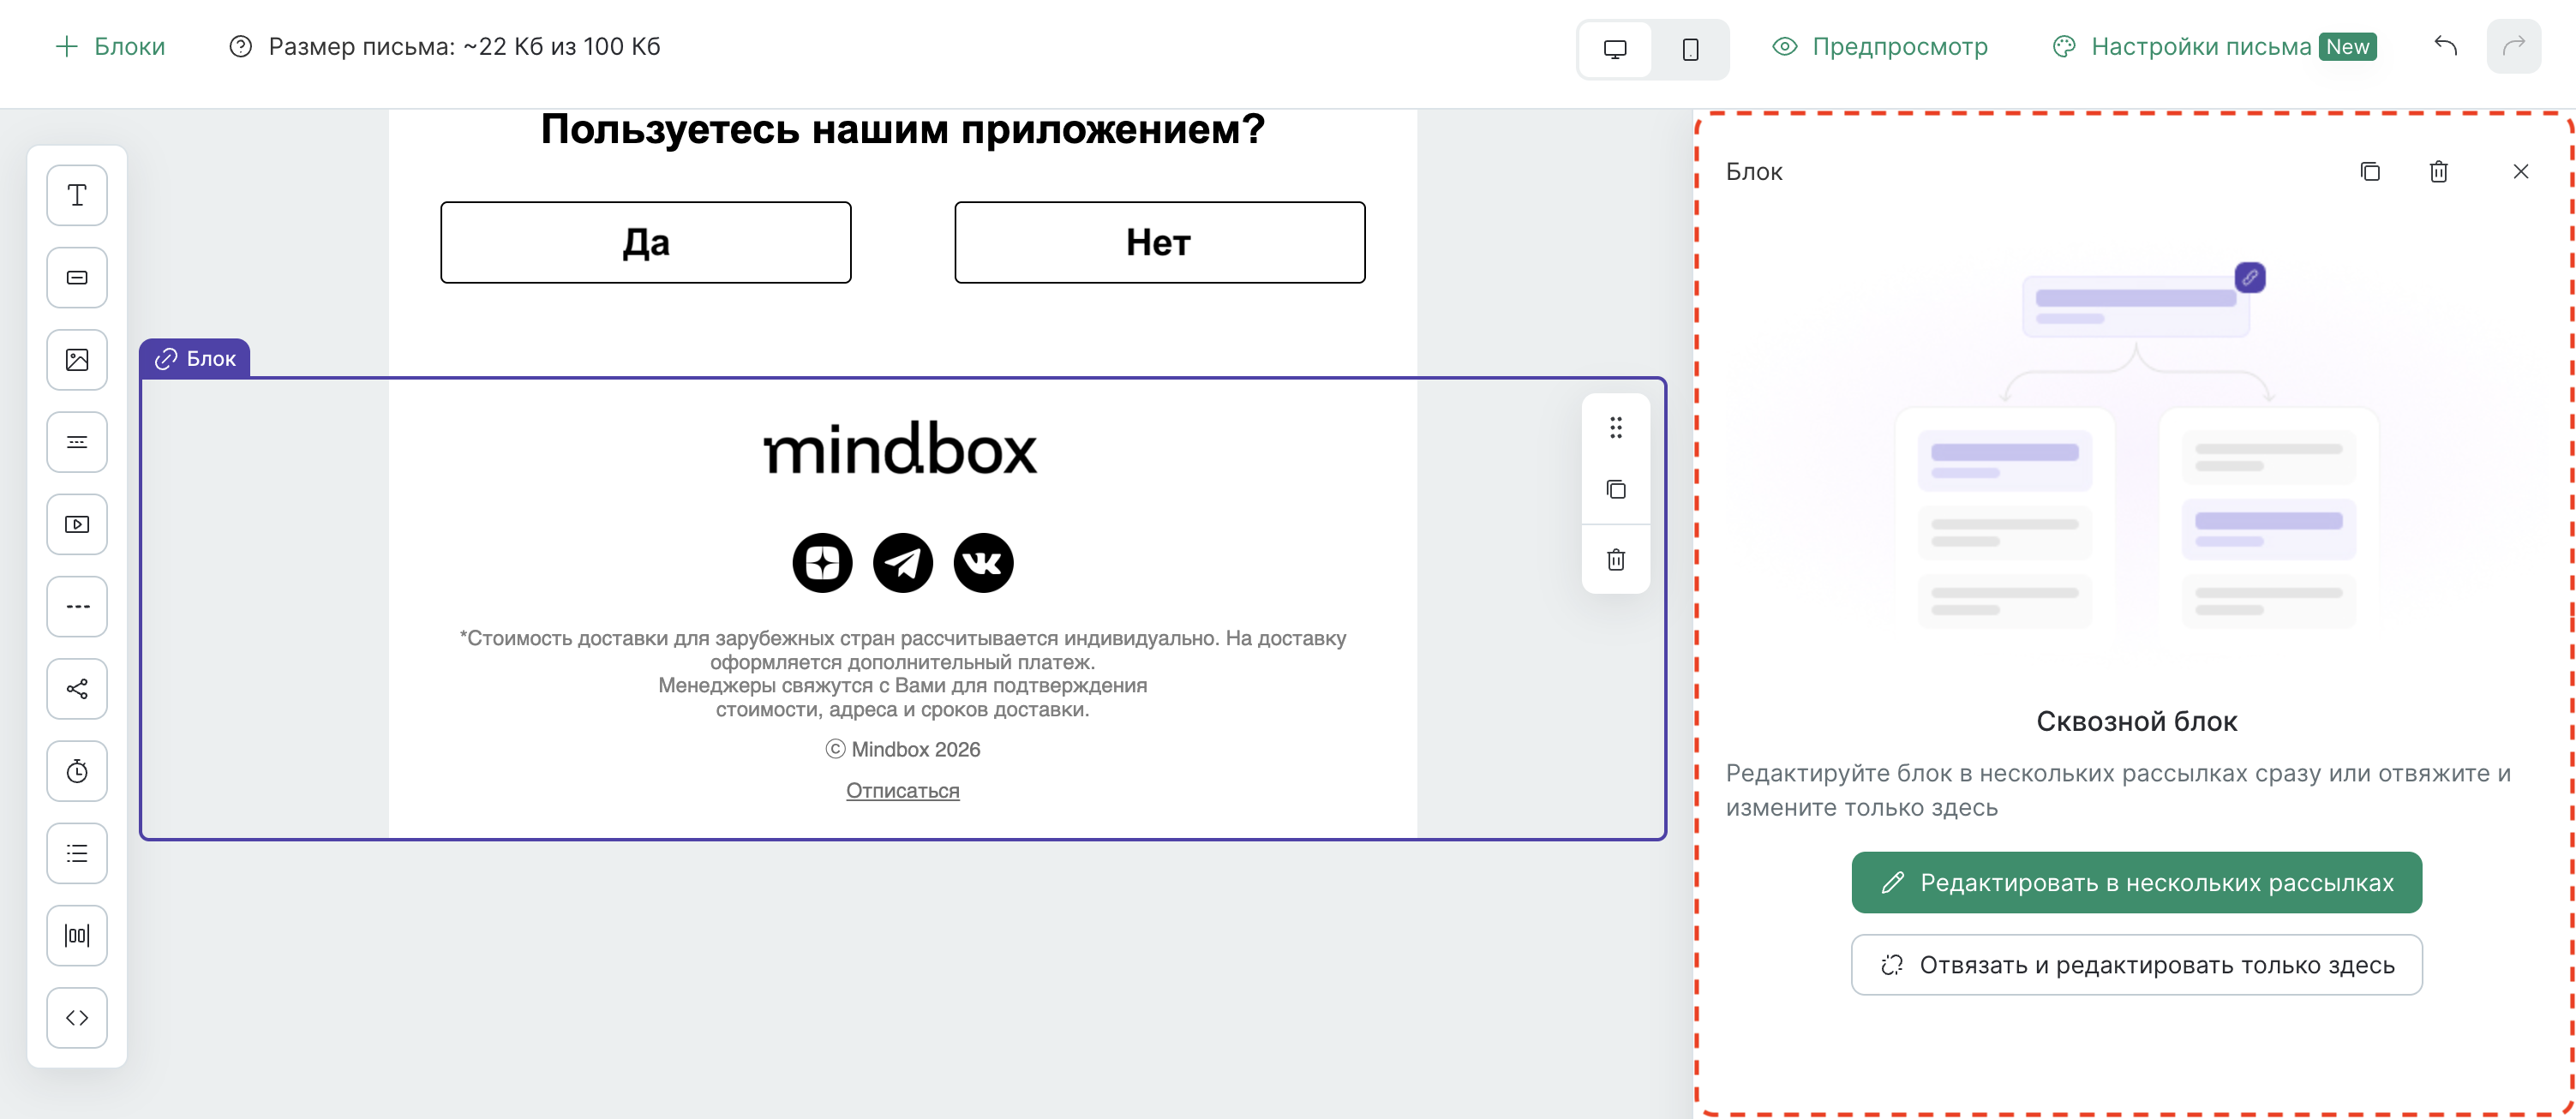2576x1119 pixels.
Task: Open Предпросмотр of the email
Action: pos(1880,47)
